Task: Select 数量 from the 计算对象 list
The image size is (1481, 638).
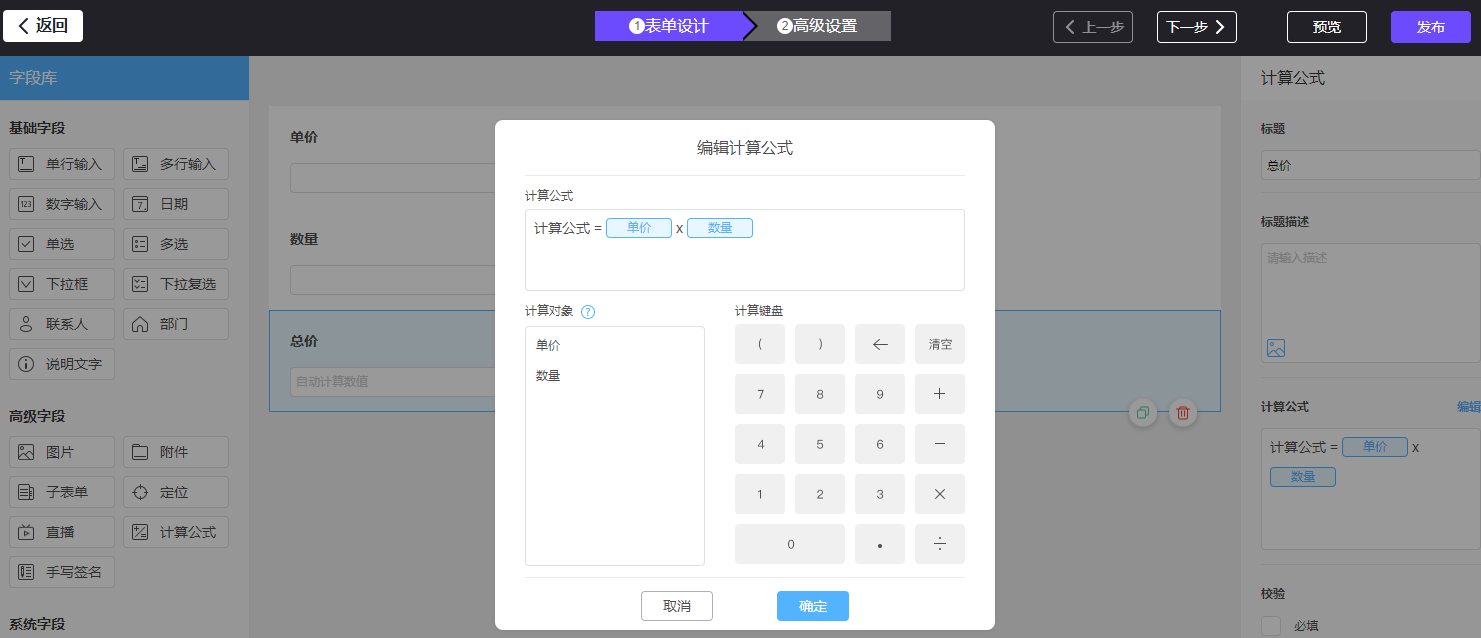Action: (x=548, y=376)
